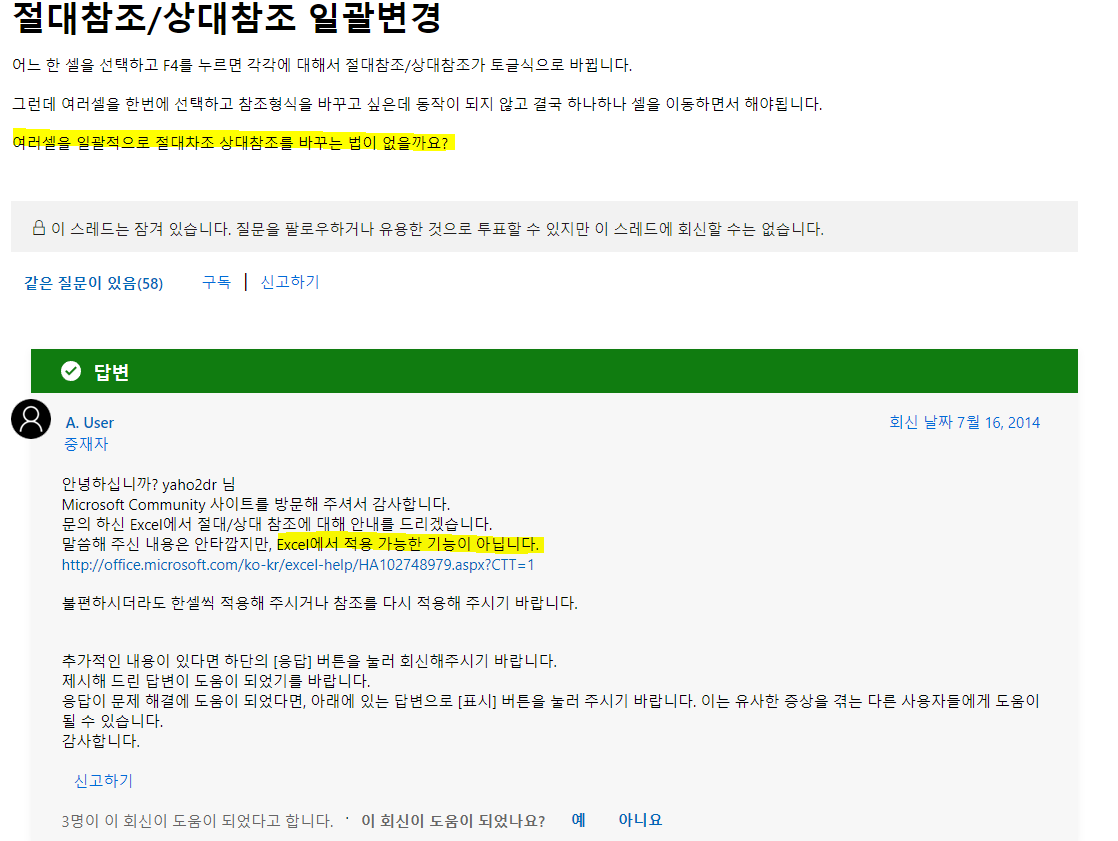Click the line 추가적인 내용이 있다면 하단의 [응답]

pos(309,661)
